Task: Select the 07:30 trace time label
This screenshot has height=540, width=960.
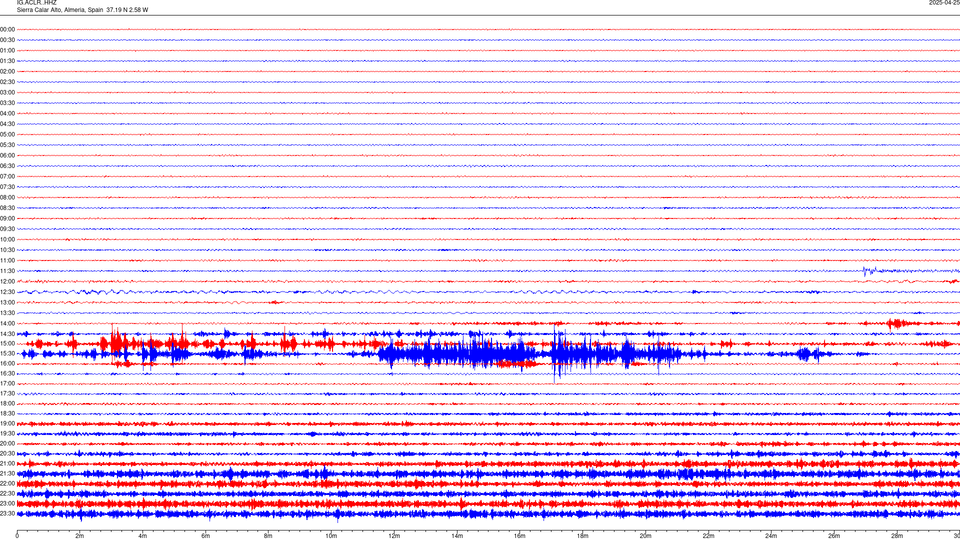Action: coord(7,187)
